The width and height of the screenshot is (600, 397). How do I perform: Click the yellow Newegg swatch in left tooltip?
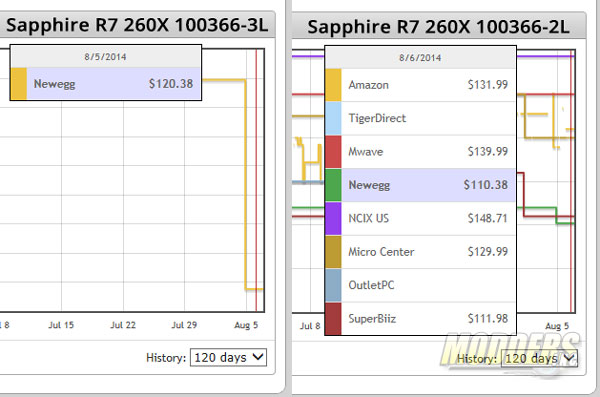(19, 83)
